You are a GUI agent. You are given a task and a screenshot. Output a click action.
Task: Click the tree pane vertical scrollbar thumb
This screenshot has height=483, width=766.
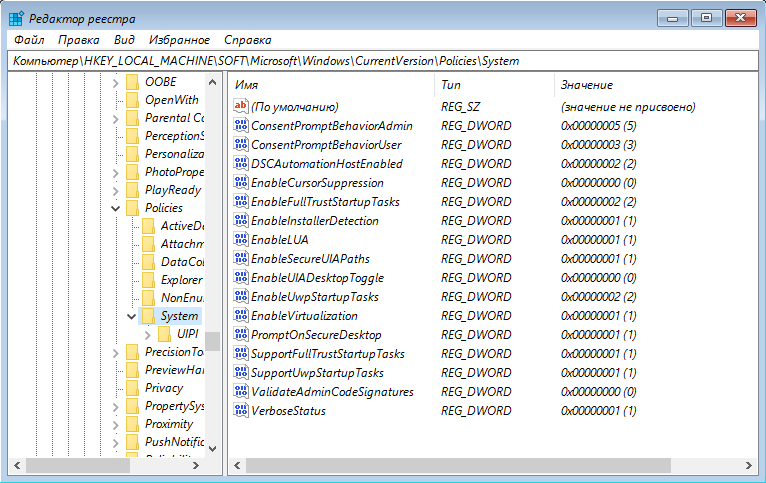tap(212, 340)
